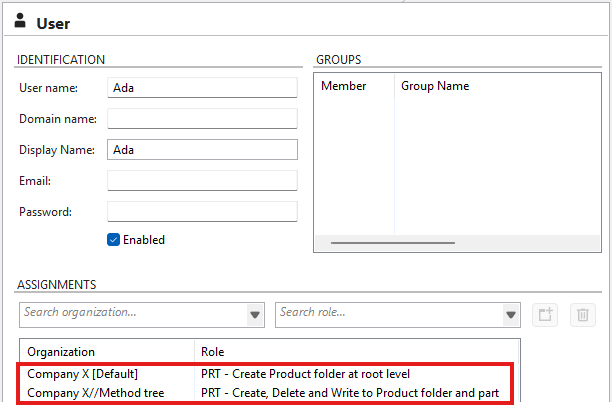Click the Domain name input field
This screenshot has height=405, width=612.
click(x=202, y=119)
